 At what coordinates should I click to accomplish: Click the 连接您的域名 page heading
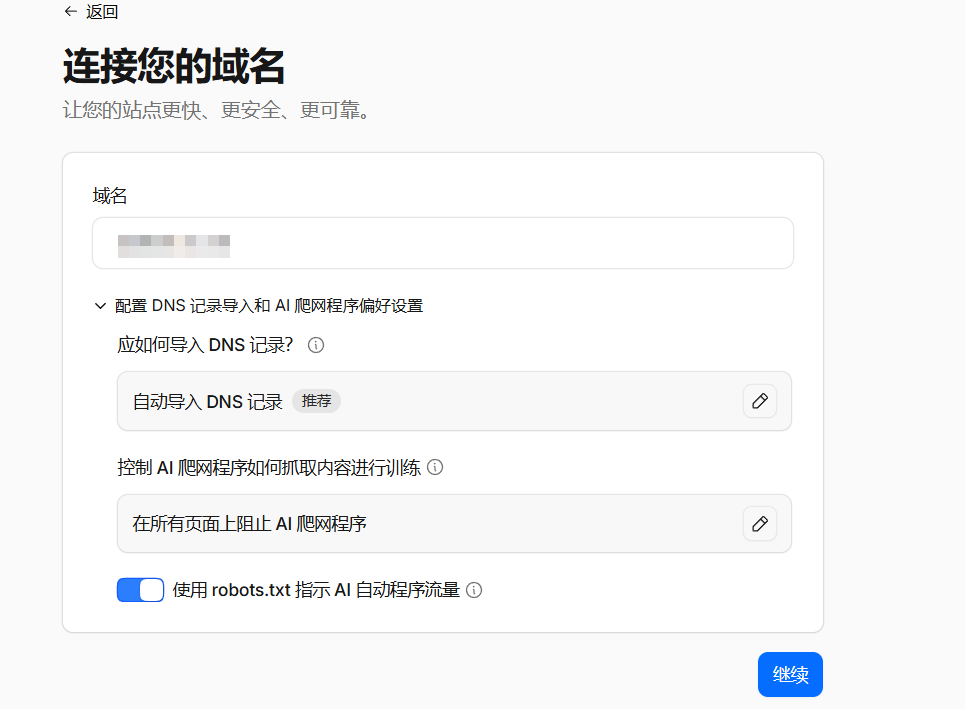tap(174, 66)
